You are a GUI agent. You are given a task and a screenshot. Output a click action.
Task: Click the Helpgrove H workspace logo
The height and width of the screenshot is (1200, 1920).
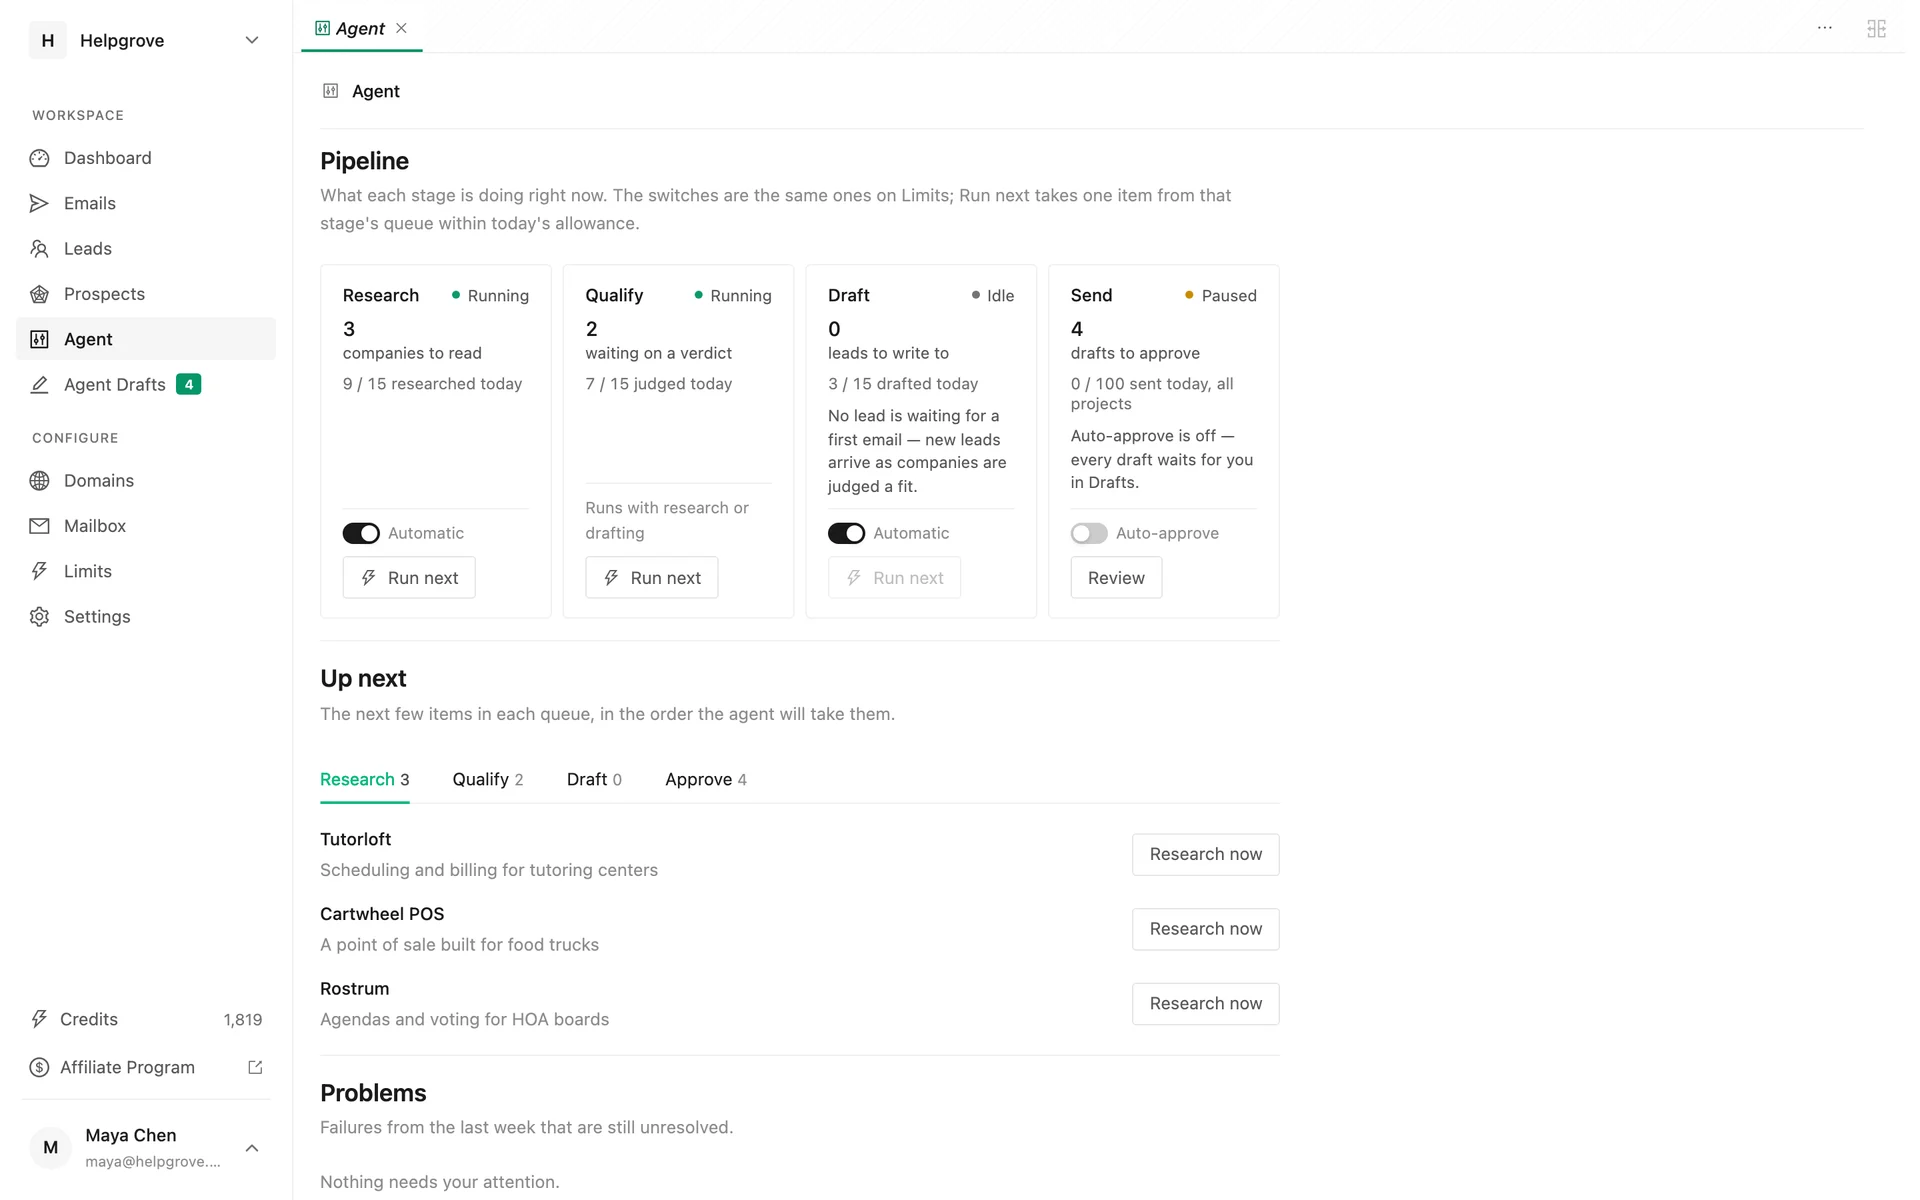pos(47,40)
